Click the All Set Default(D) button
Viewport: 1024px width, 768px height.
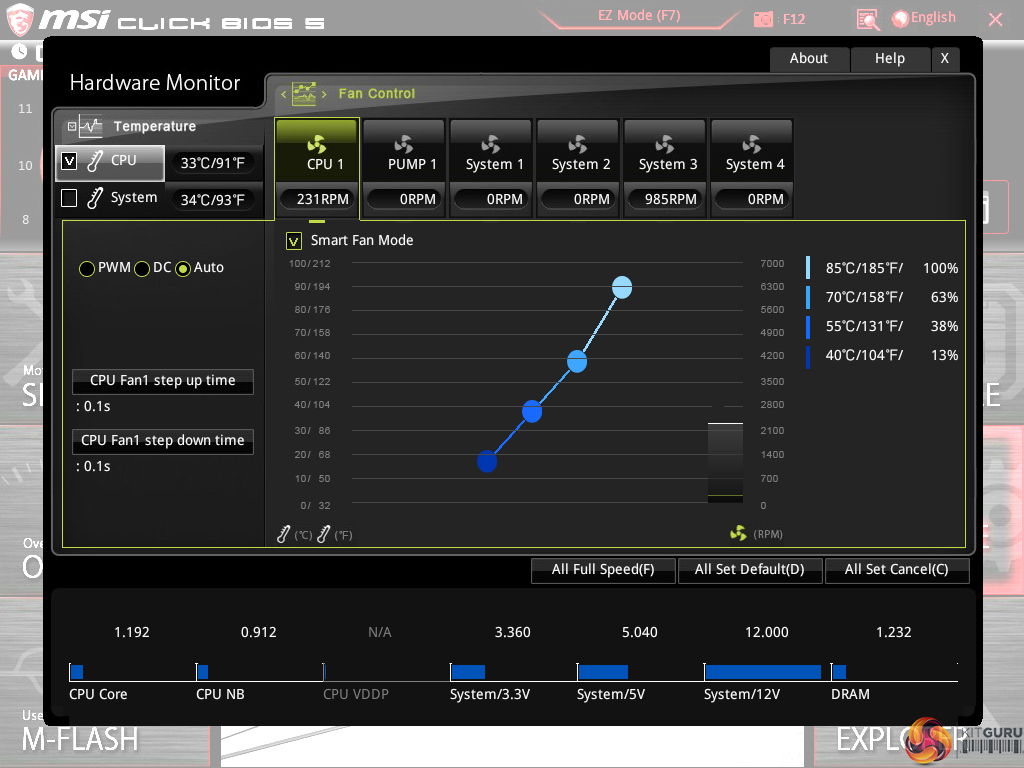750,569
